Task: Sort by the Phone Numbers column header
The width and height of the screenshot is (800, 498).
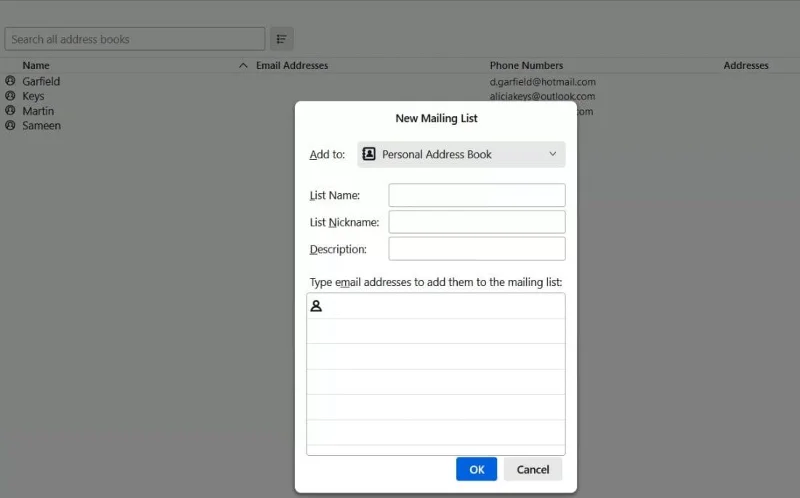Action: pos(526,65)
